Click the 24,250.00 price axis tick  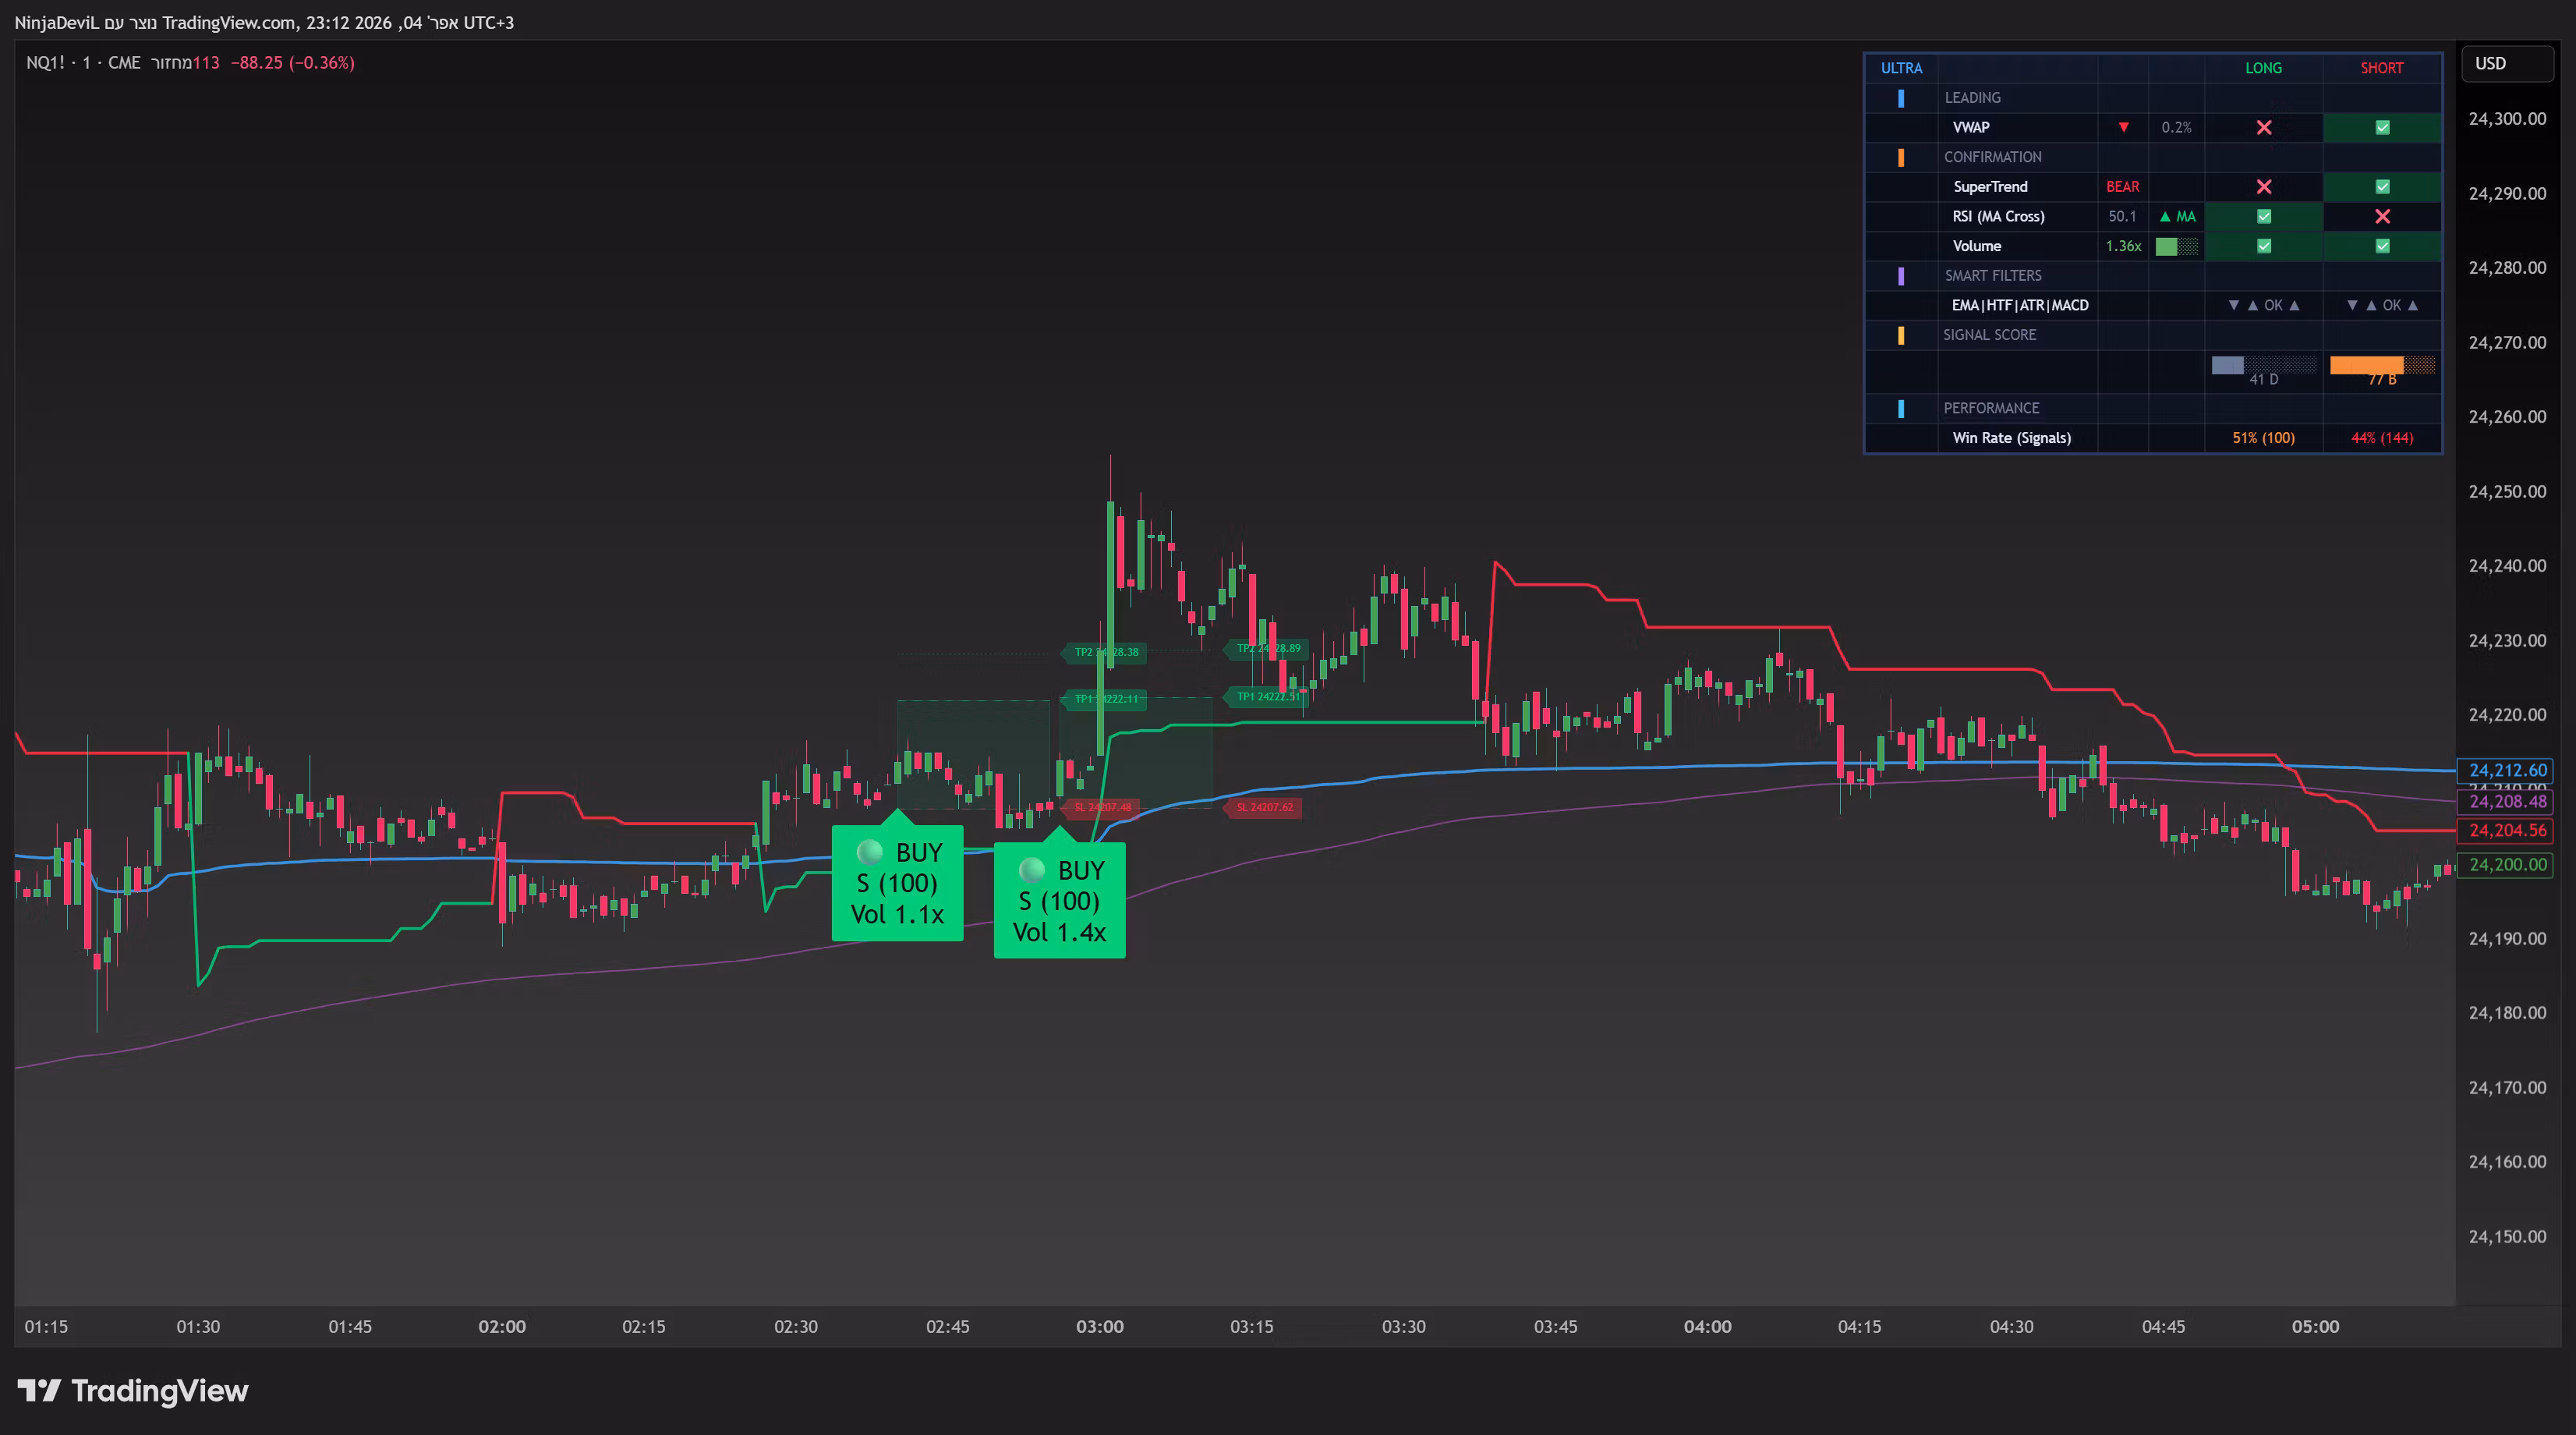tap(2507, 492)
